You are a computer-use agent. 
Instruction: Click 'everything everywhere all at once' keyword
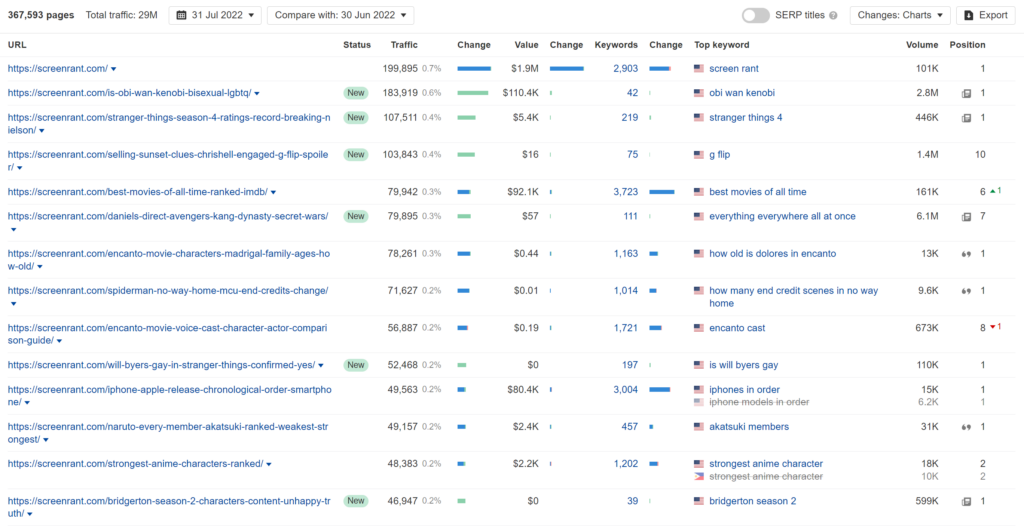(x=782, y=216)
